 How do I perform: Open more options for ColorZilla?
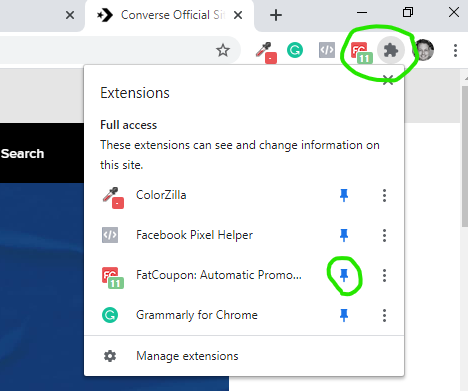(x=384, y=195)
